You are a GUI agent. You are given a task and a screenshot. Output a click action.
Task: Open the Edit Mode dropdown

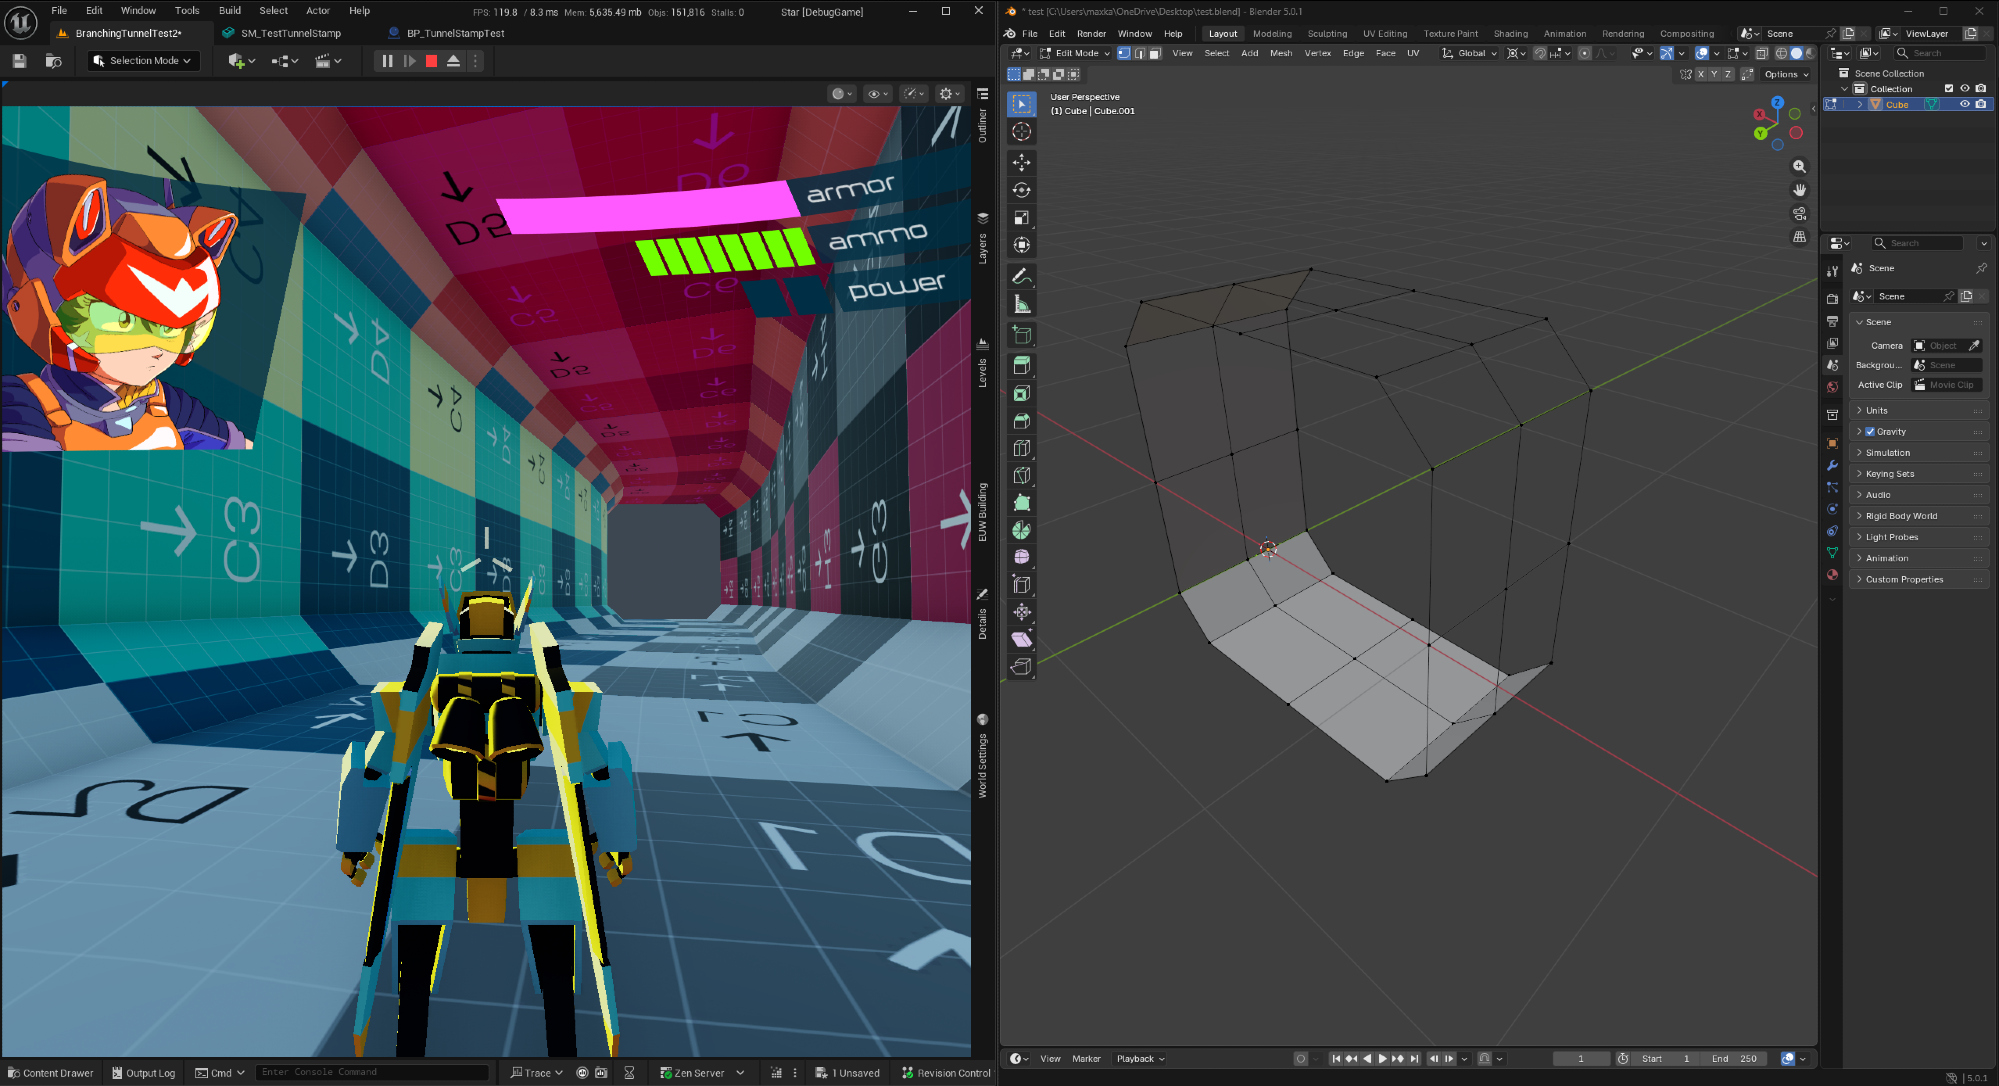[x=1075, y=53]
